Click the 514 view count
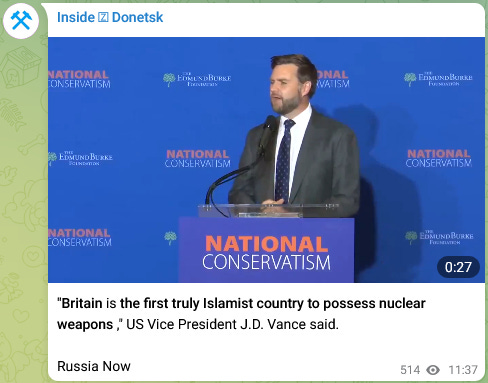This screenshot has width=488, height=383. (x=410, y=370)
